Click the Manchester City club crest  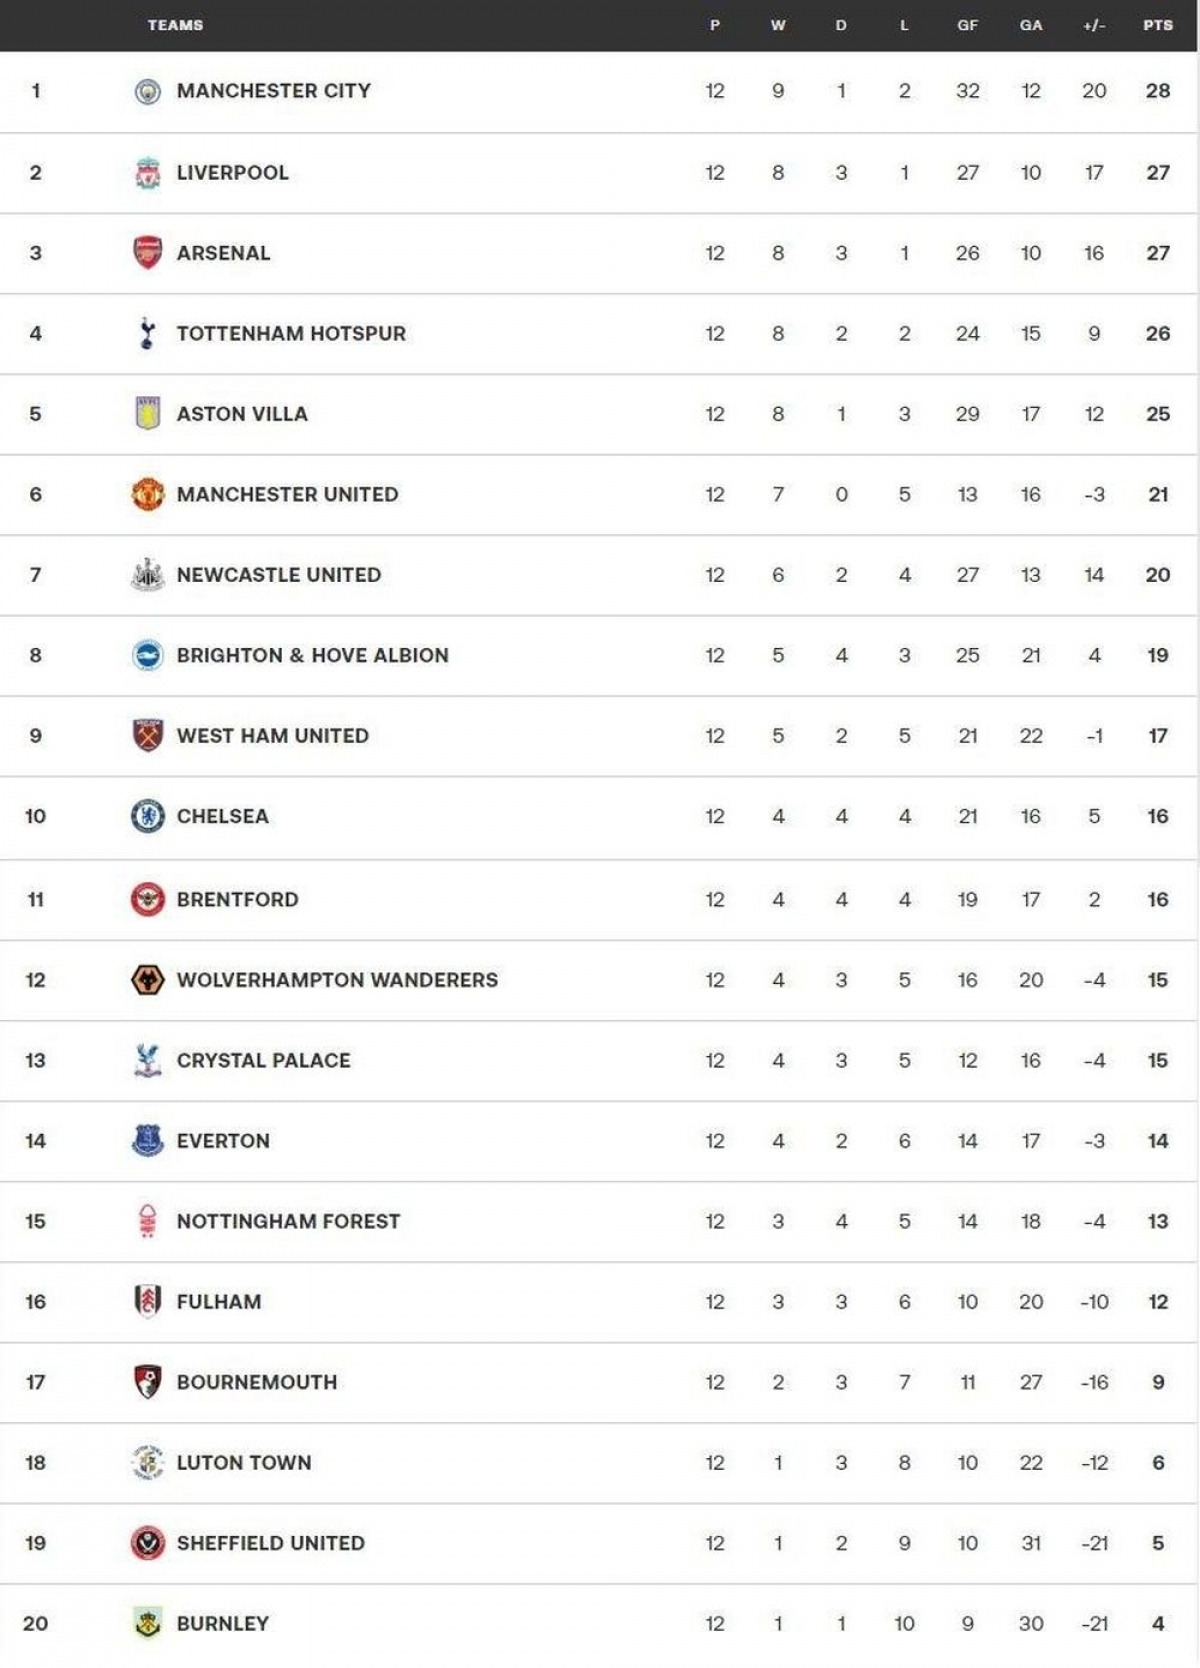tap(148, 92)
